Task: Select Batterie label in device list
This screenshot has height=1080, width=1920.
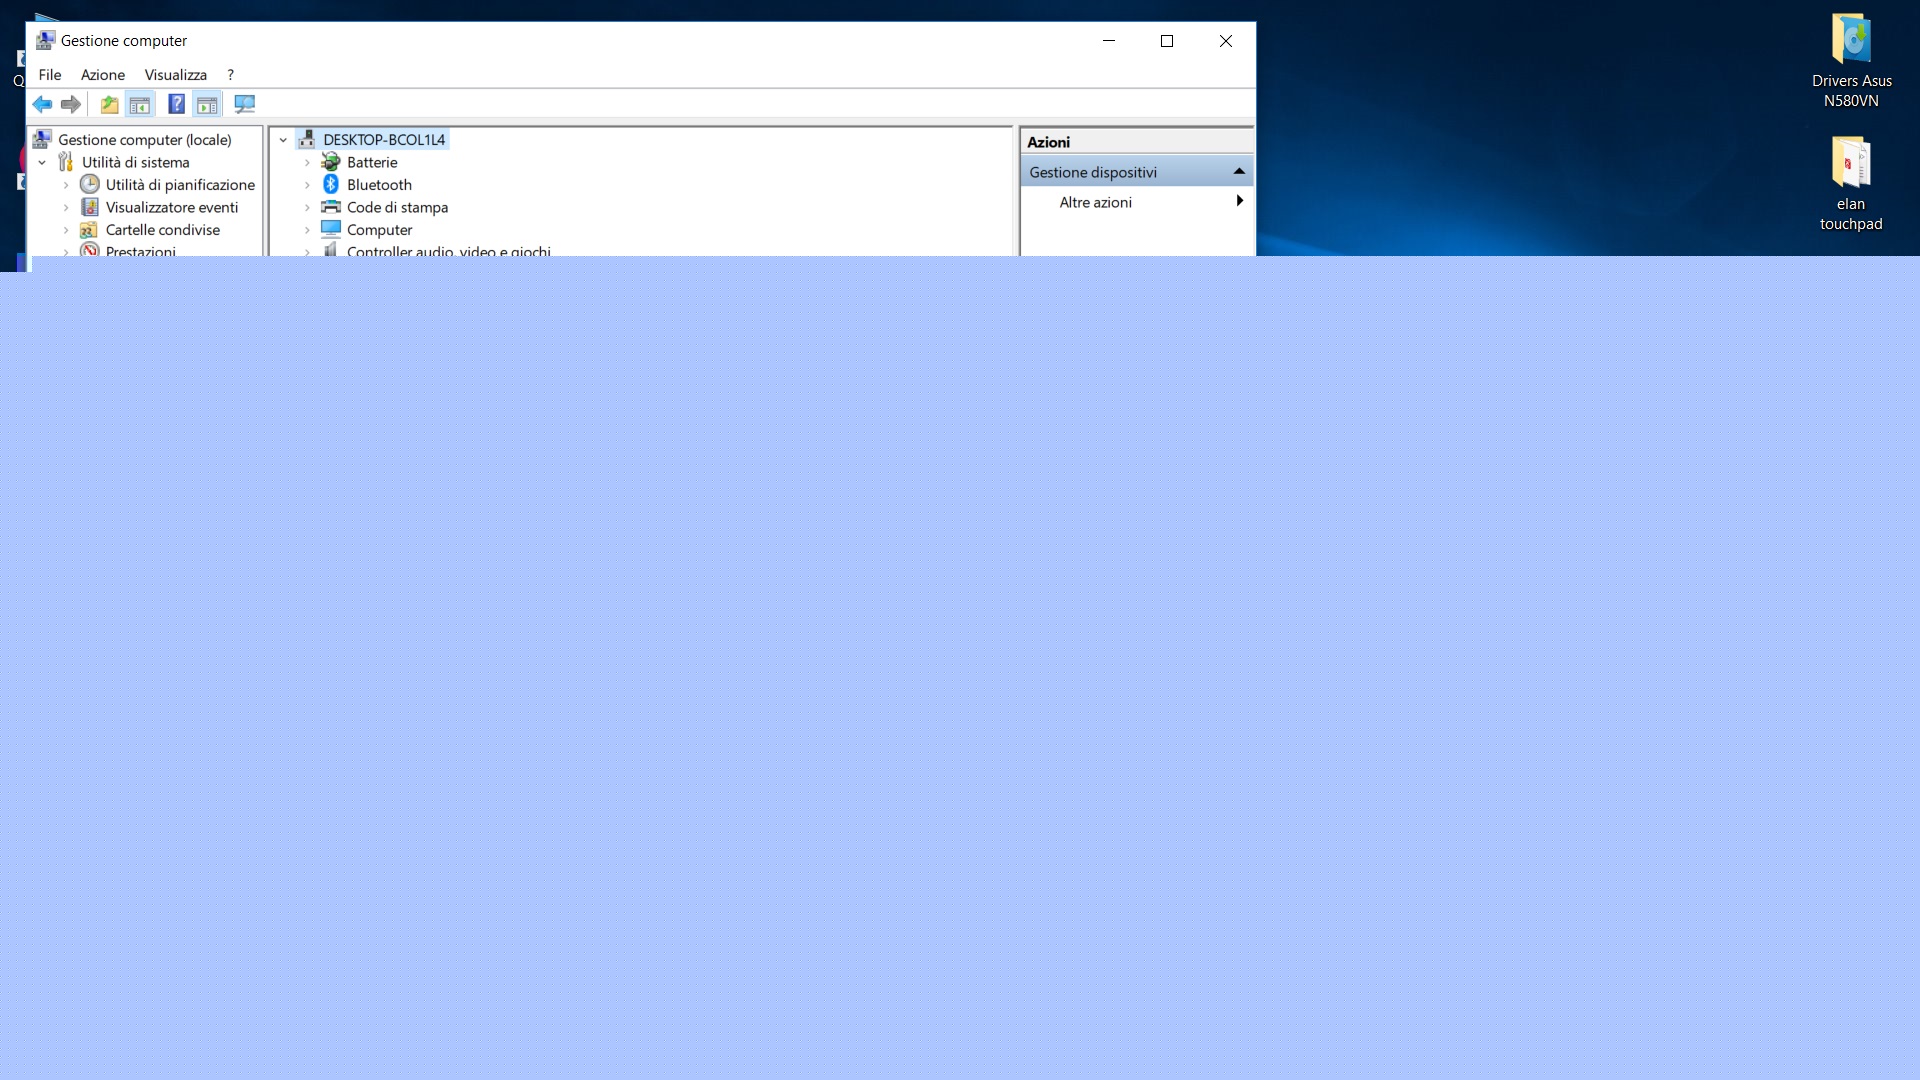Action: [372, 162]
